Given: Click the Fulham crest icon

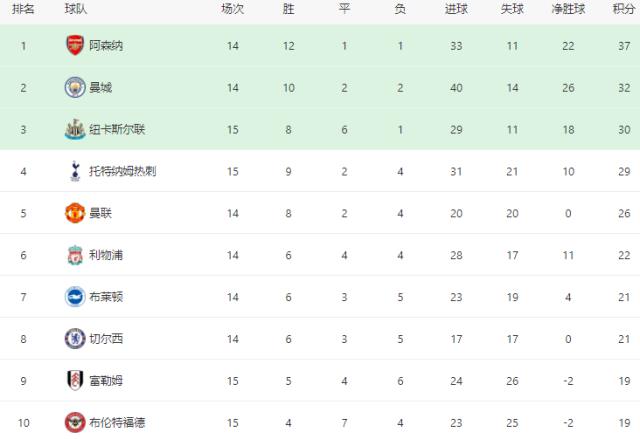Looking at the screenshot, I should point(75,380).
